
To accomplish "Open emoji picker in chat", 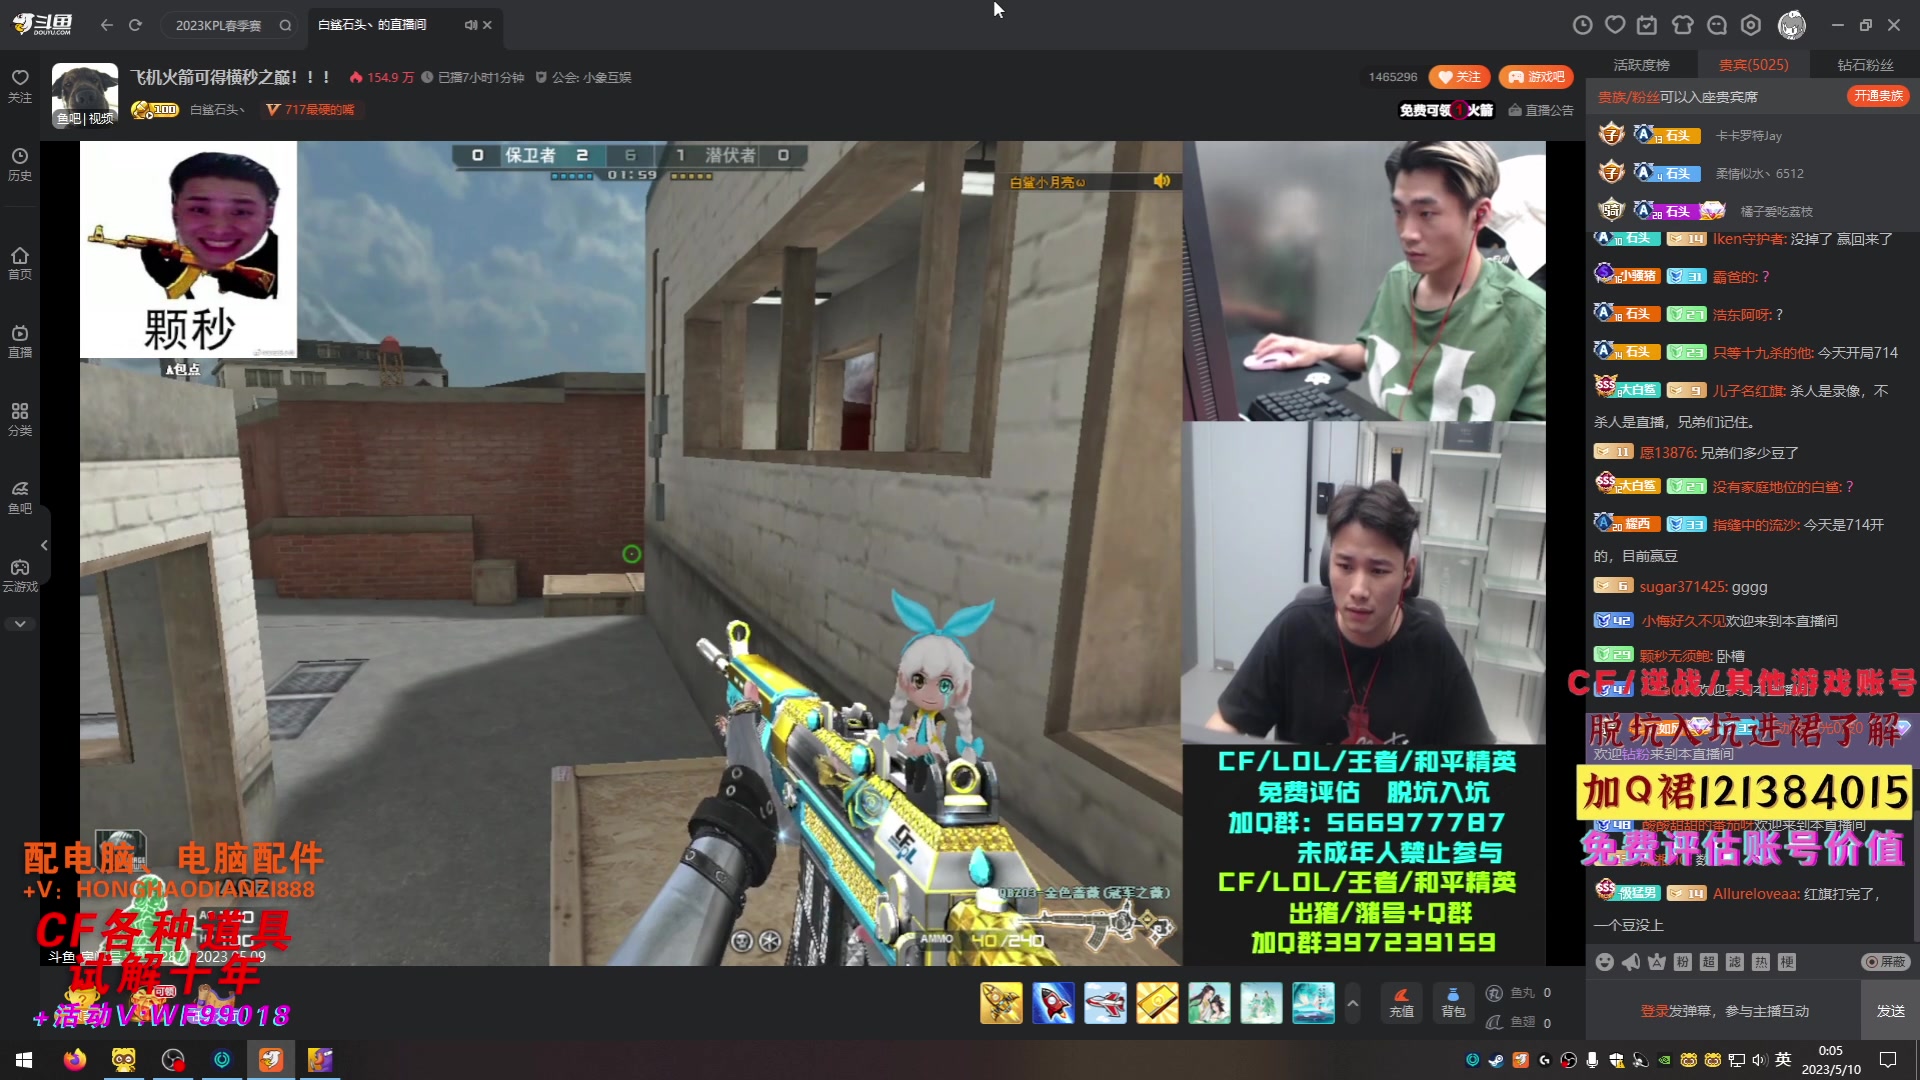I will pos(1605,962).
